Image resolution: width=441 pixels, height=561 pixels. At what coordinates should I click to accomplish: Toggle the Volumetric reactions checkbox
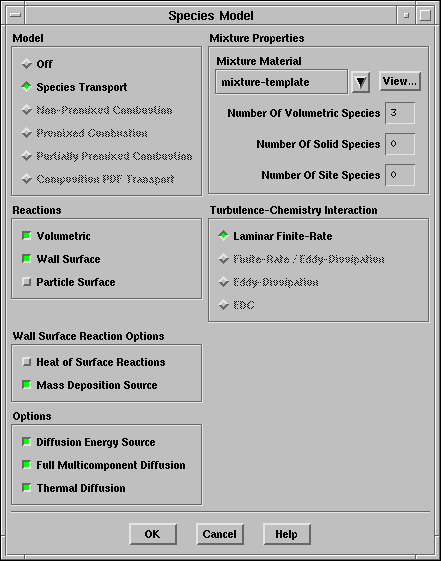(26, 236)
